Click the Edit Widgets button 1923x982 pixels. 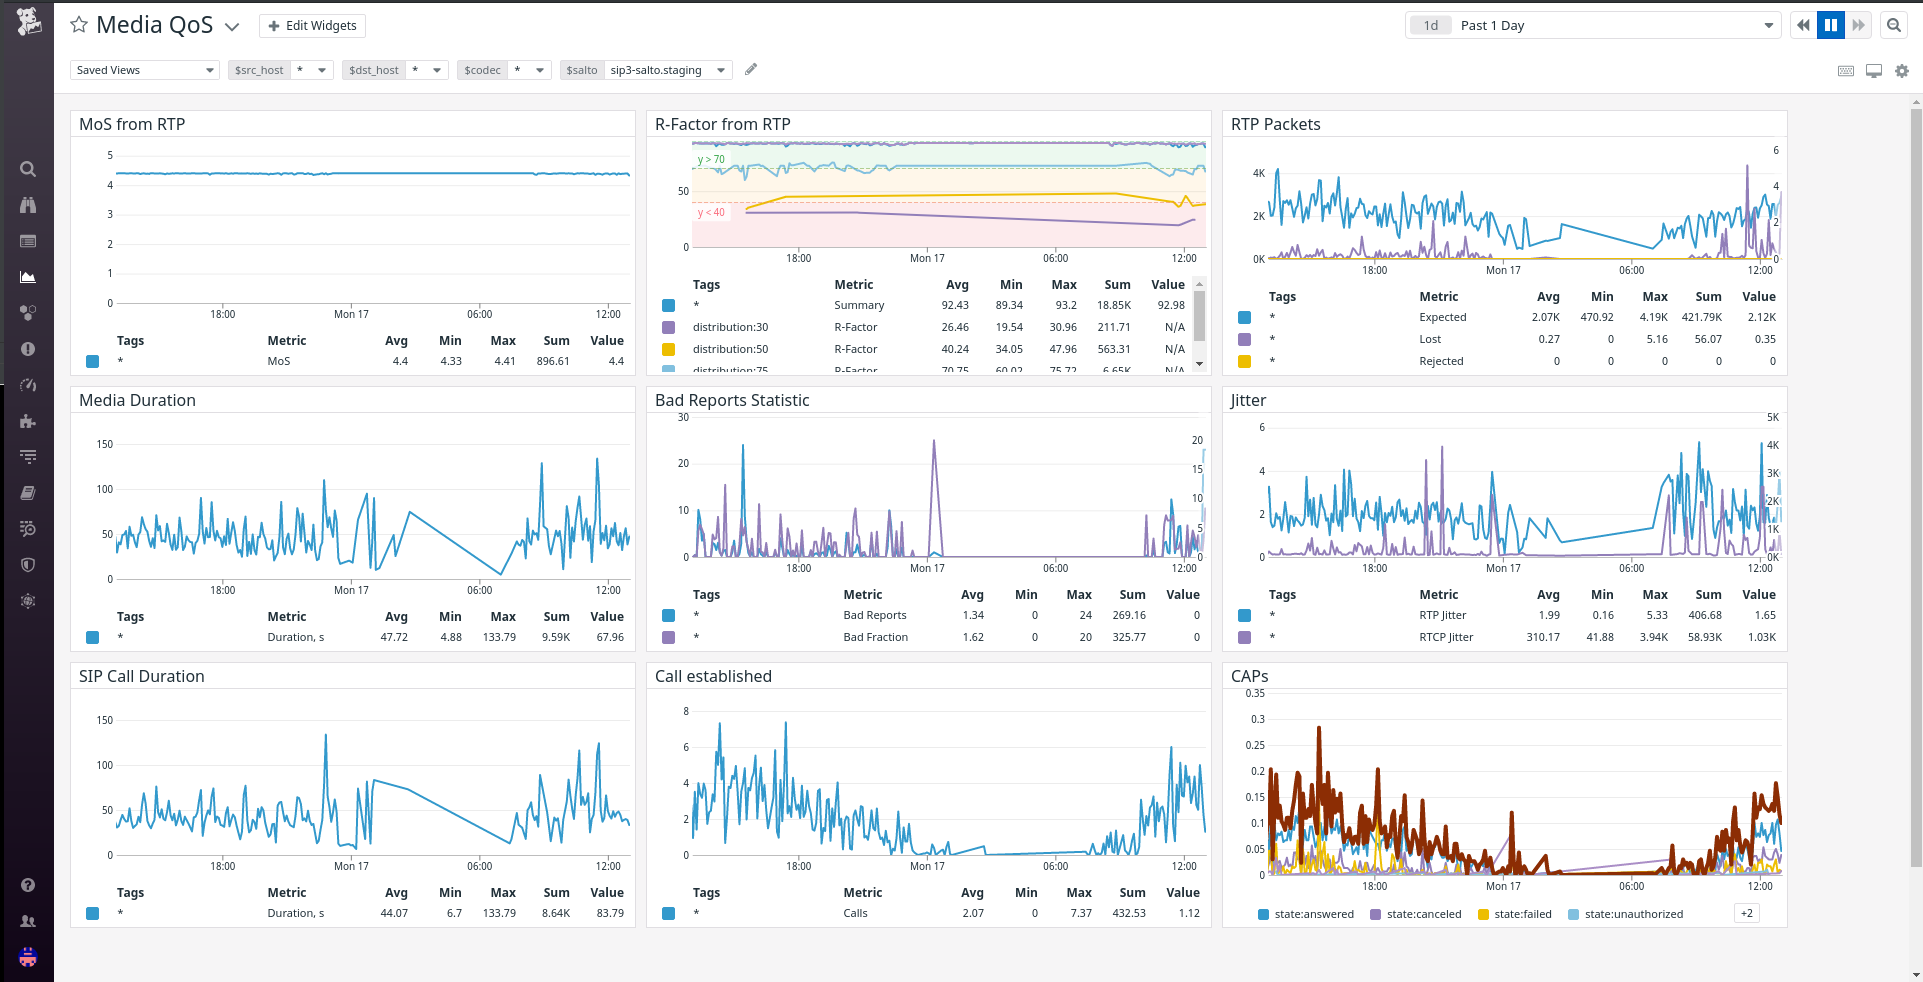click(x=312, y=25)
